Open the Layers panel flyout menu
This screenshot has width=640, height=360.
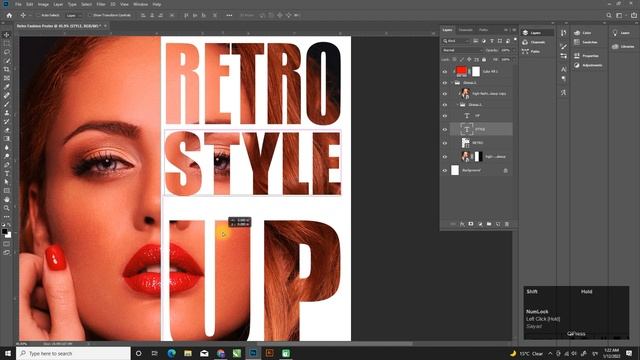click(514, 30)
